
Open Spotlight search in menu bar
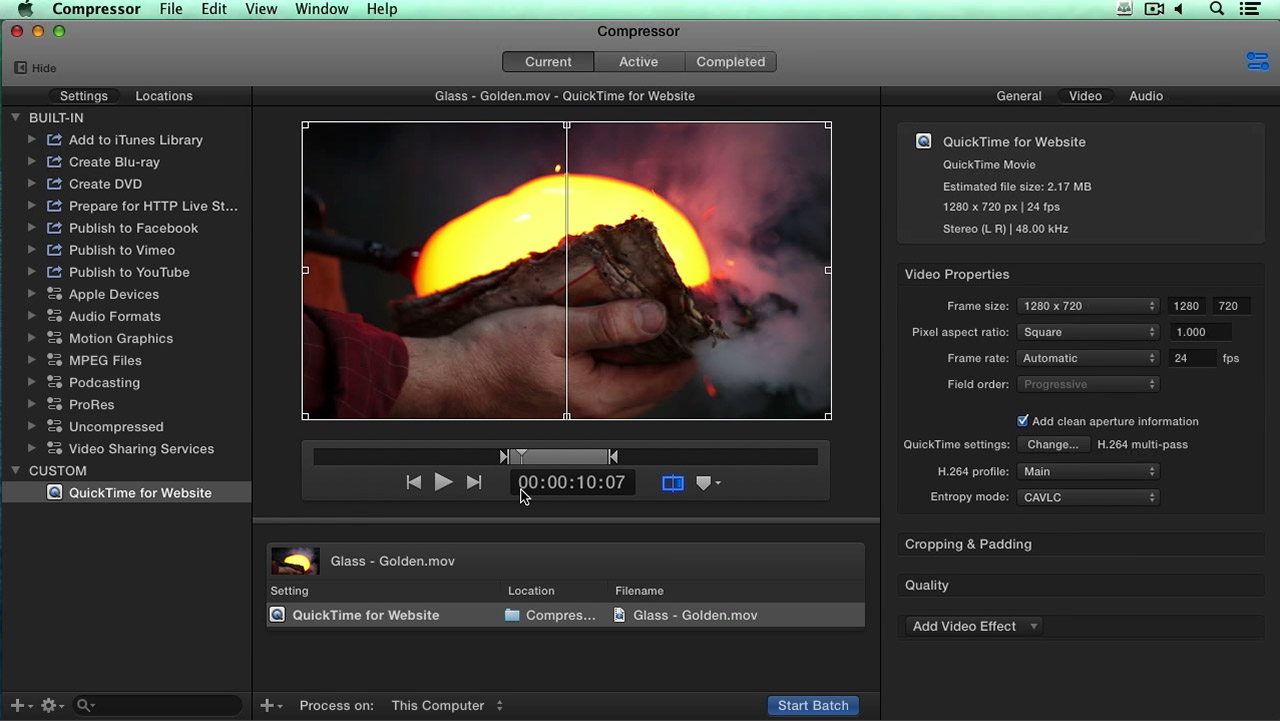(x=1217, y=9)
